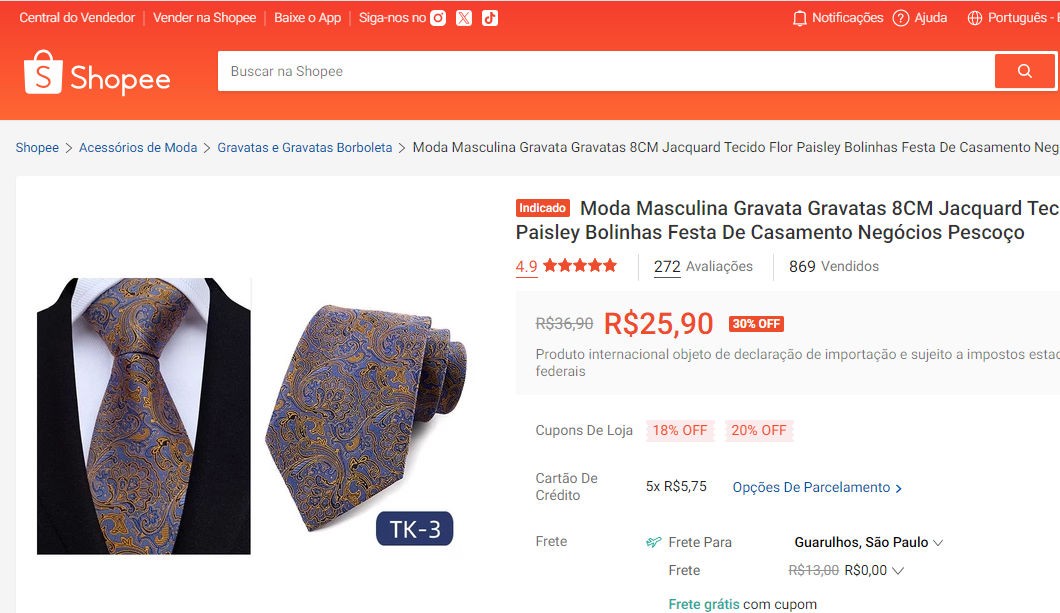Open Shopee's TikTok icon
Screen dimensions: 1060x613
[489, 18]
